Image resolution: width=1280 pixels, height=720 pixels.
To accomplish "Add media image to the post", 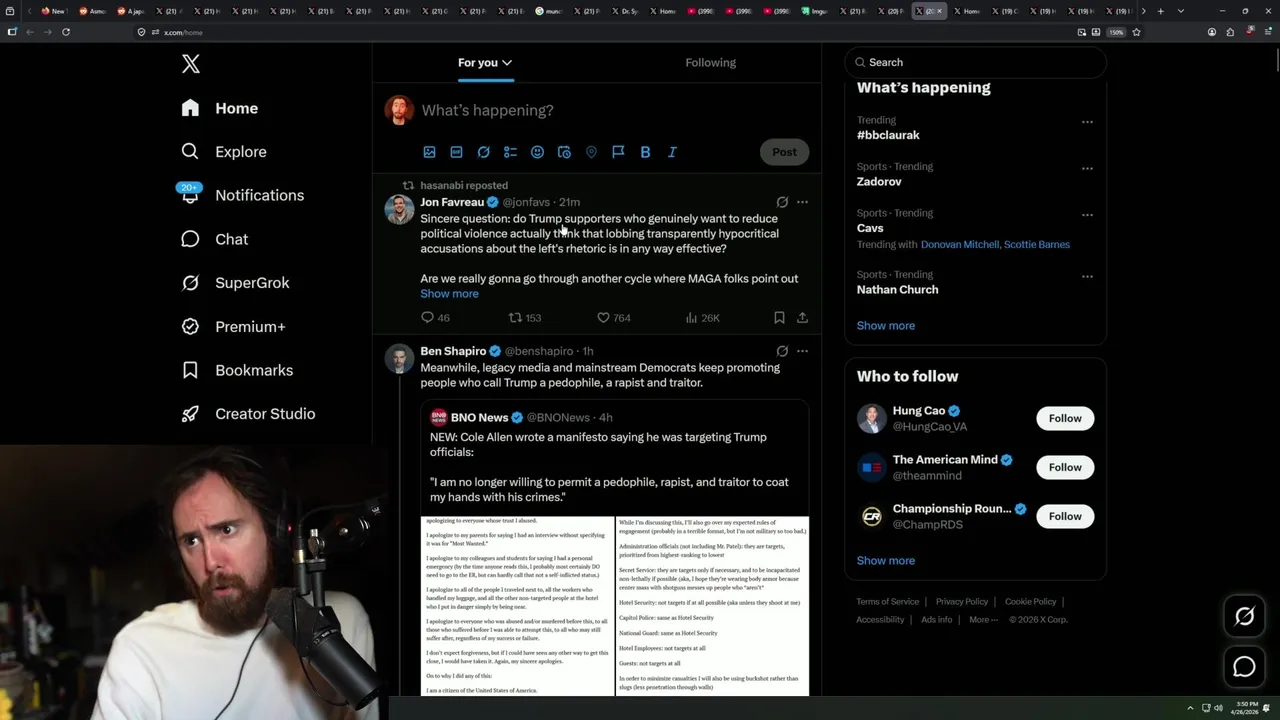I will (429, 152).
